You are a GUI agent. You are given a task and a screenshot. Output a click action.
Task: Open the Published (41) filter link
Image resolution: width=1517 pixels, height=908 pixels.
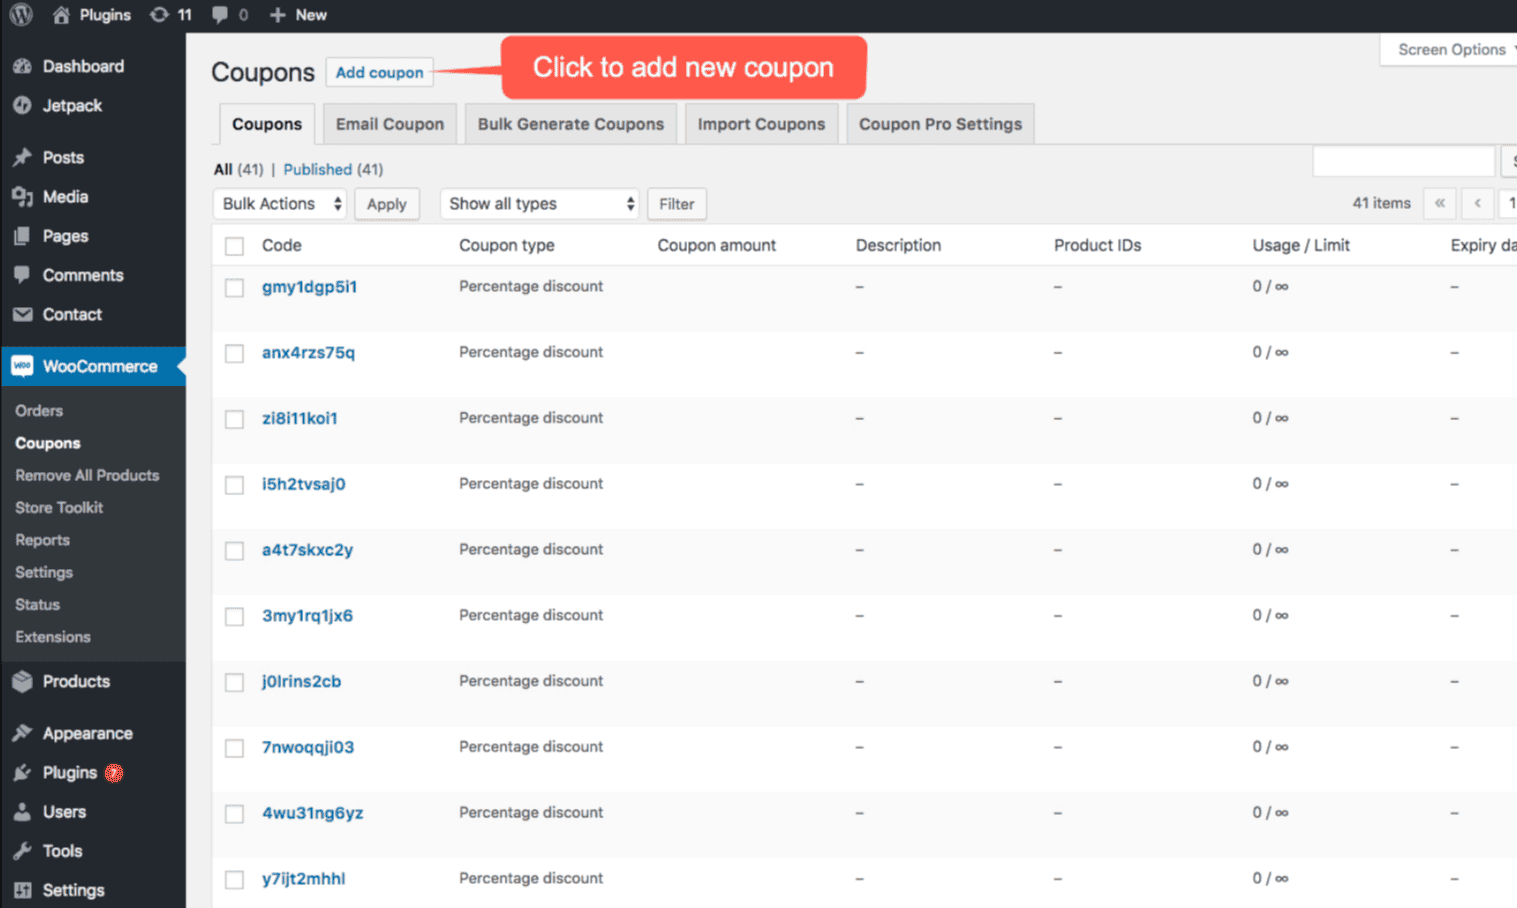click(318, 169)
